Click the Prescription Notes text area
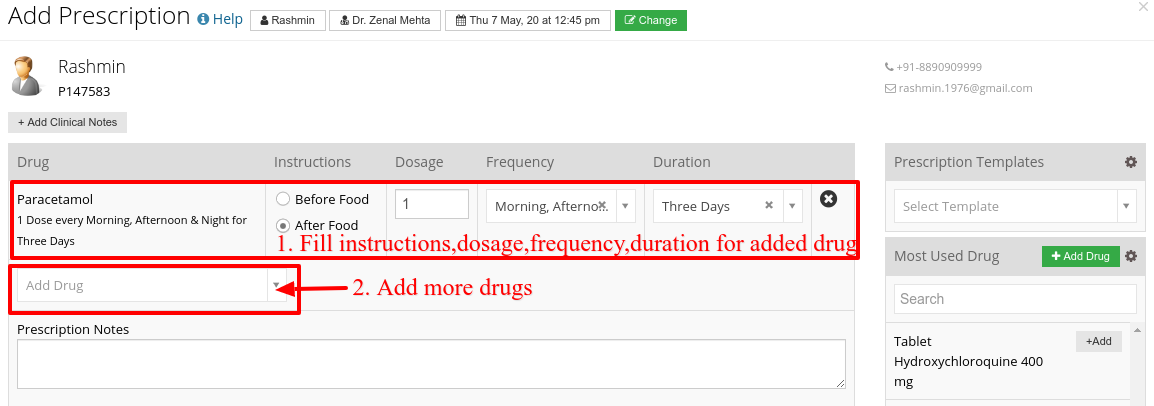The image size is (1154, 406). click(x=431, y=363)
